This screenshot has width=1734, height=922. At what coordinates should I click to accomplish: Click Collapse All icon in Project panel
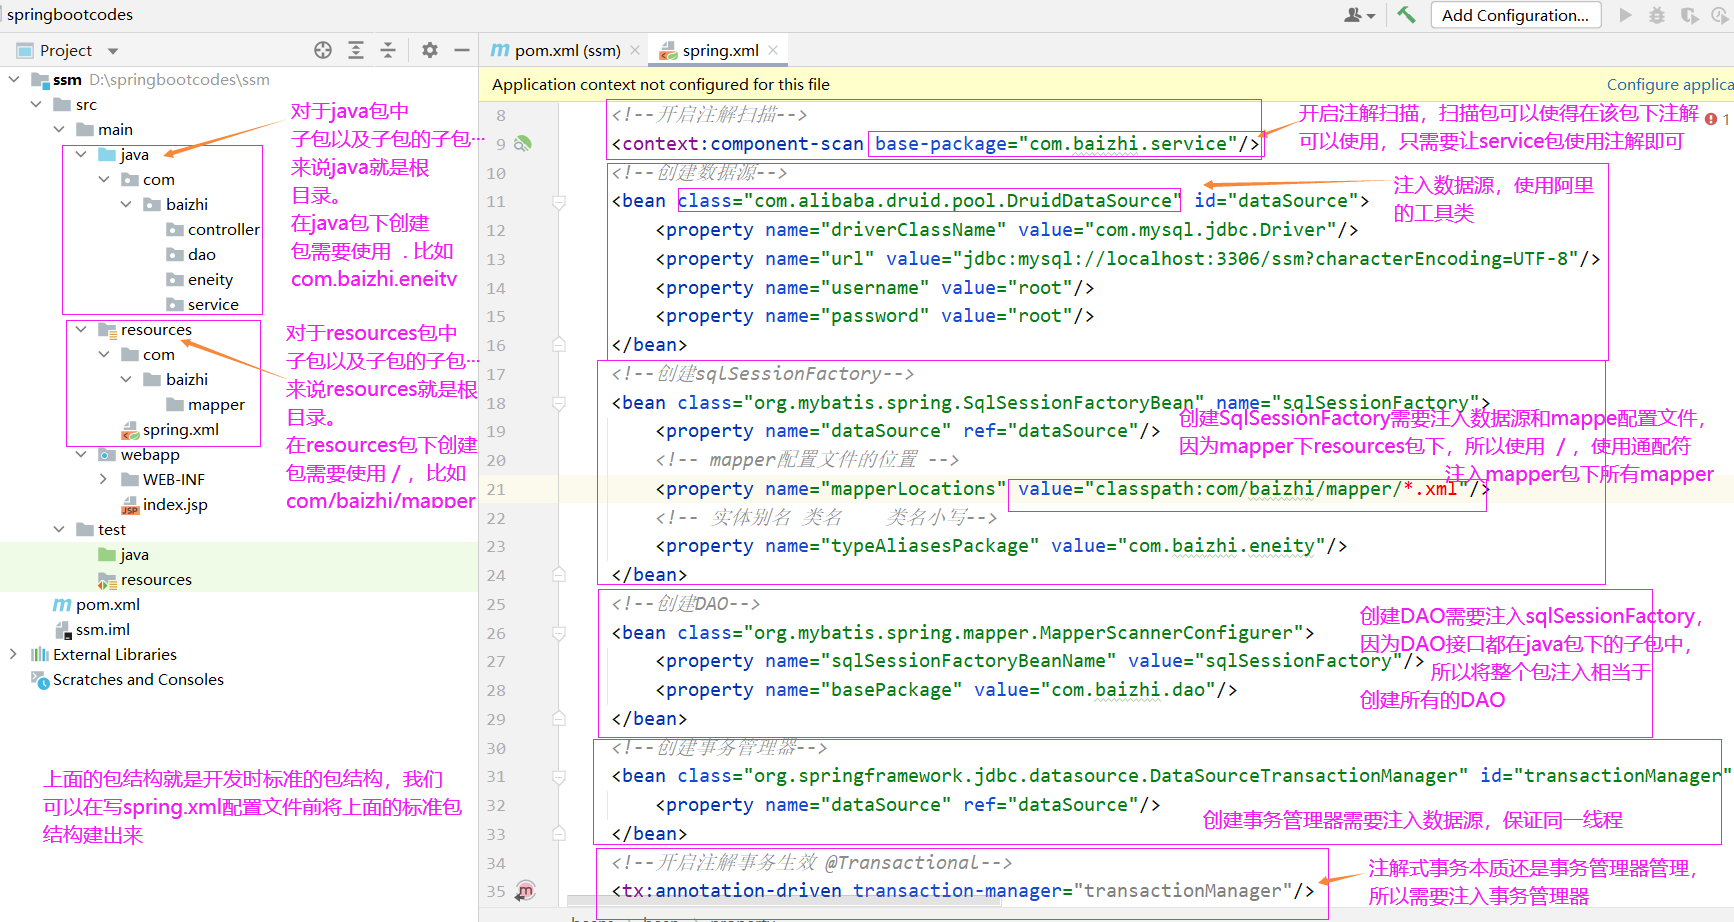pos(388,50)
